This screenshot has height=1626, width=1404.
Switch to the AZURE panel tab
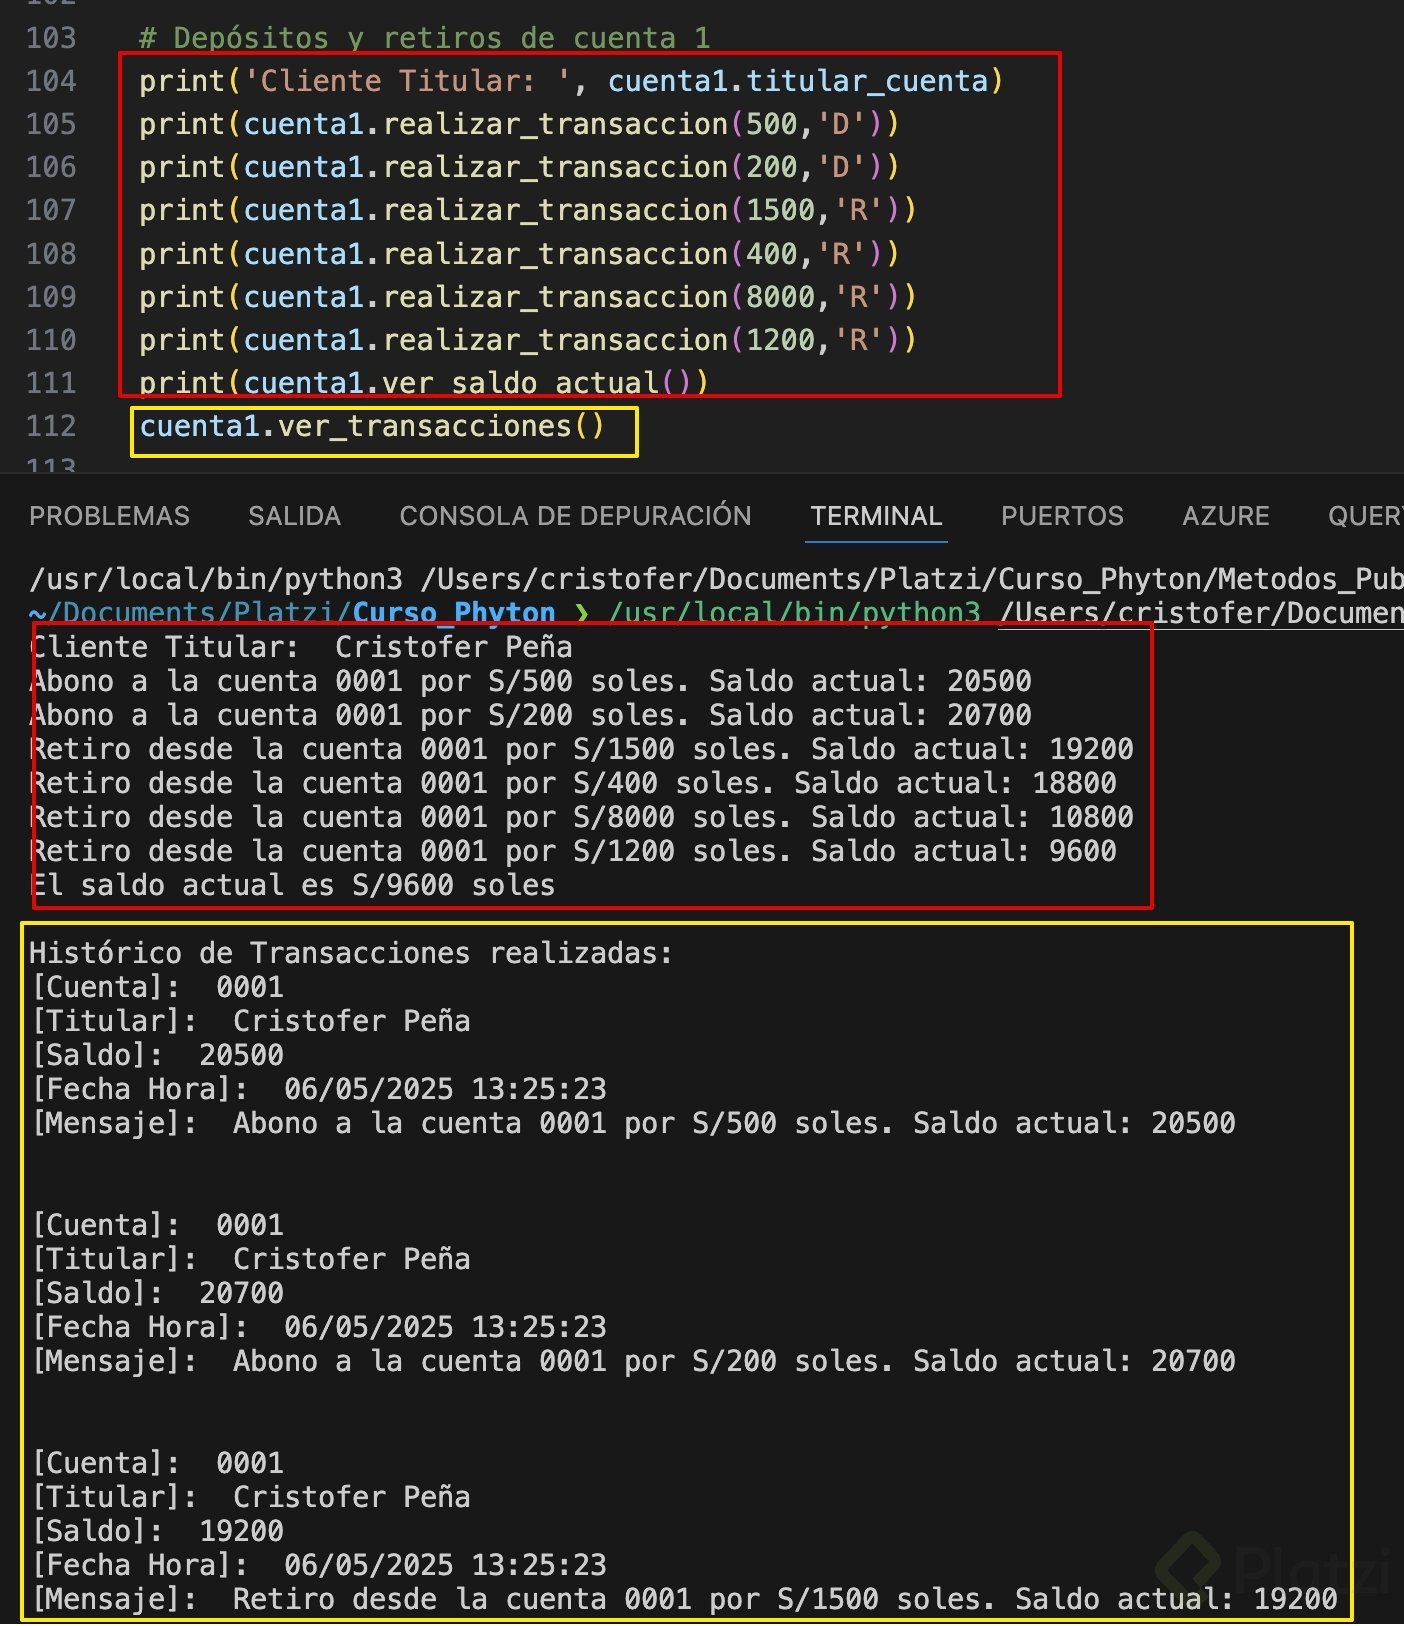pos(1225,516)
